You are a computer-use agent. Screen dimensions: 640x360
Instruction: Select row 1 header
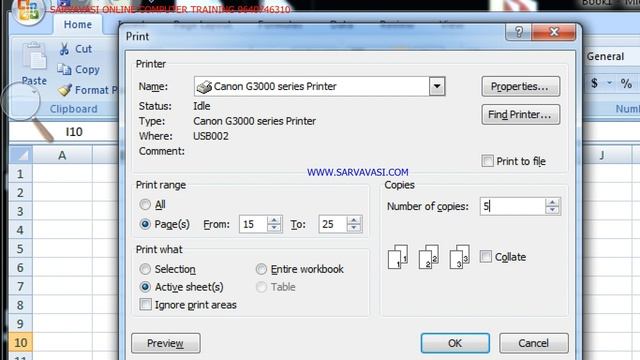(20, 174)
